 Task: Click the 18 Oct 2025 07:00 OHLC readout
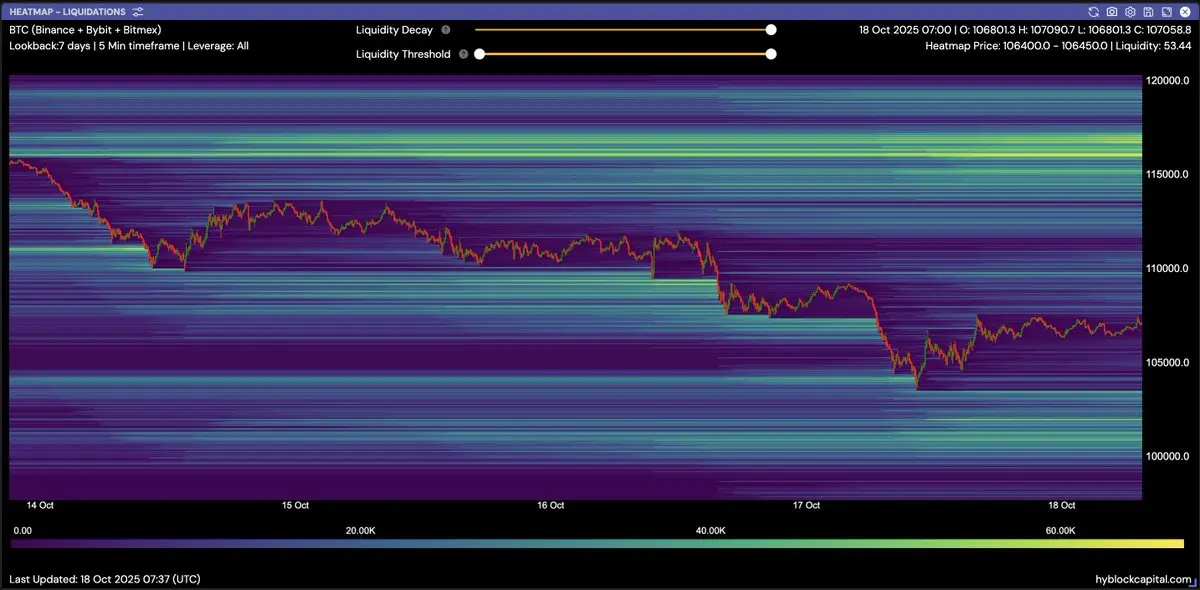click(1025, 30)
